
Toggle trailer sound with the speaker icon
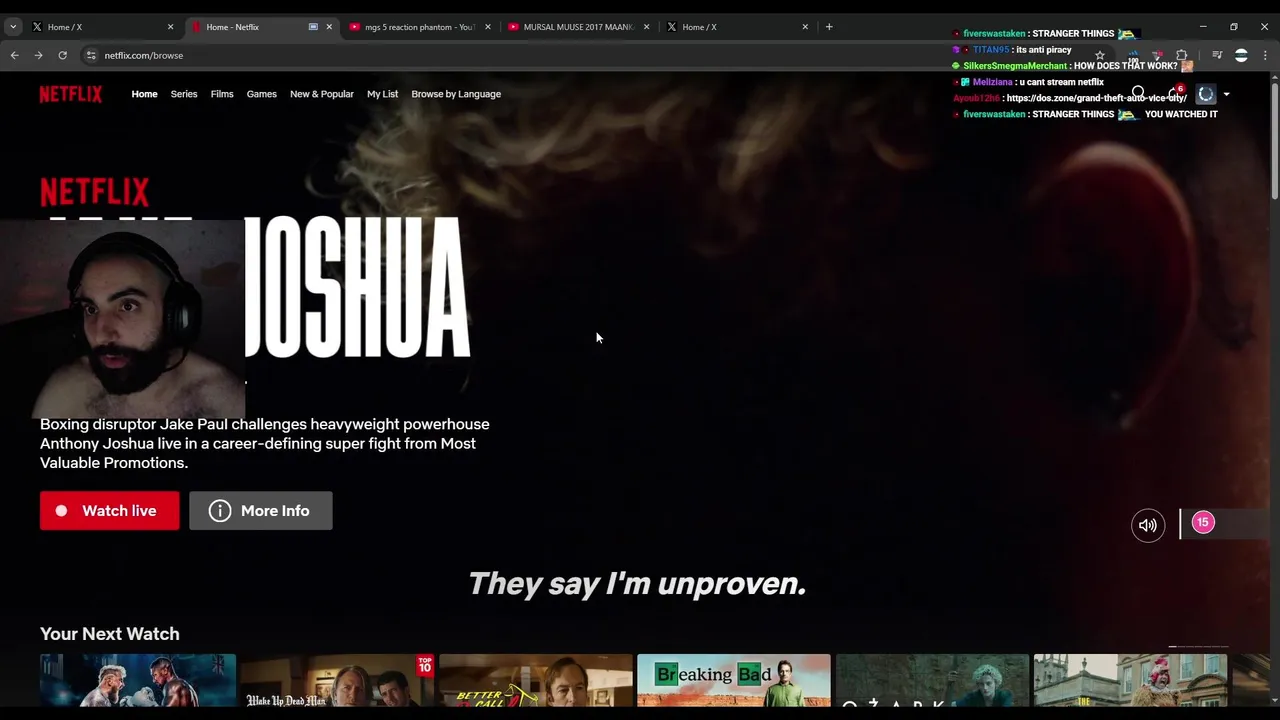pyautogui.click(x=1148, y=525)
